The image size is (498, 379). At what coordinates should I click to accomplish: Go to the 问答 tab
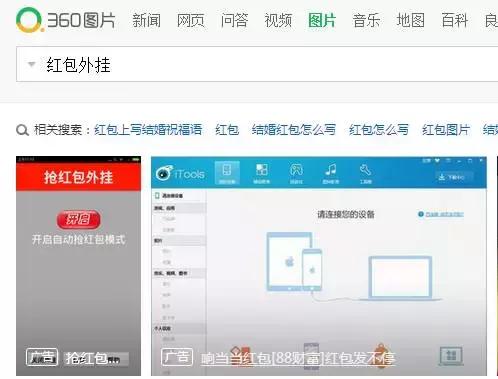234,20
